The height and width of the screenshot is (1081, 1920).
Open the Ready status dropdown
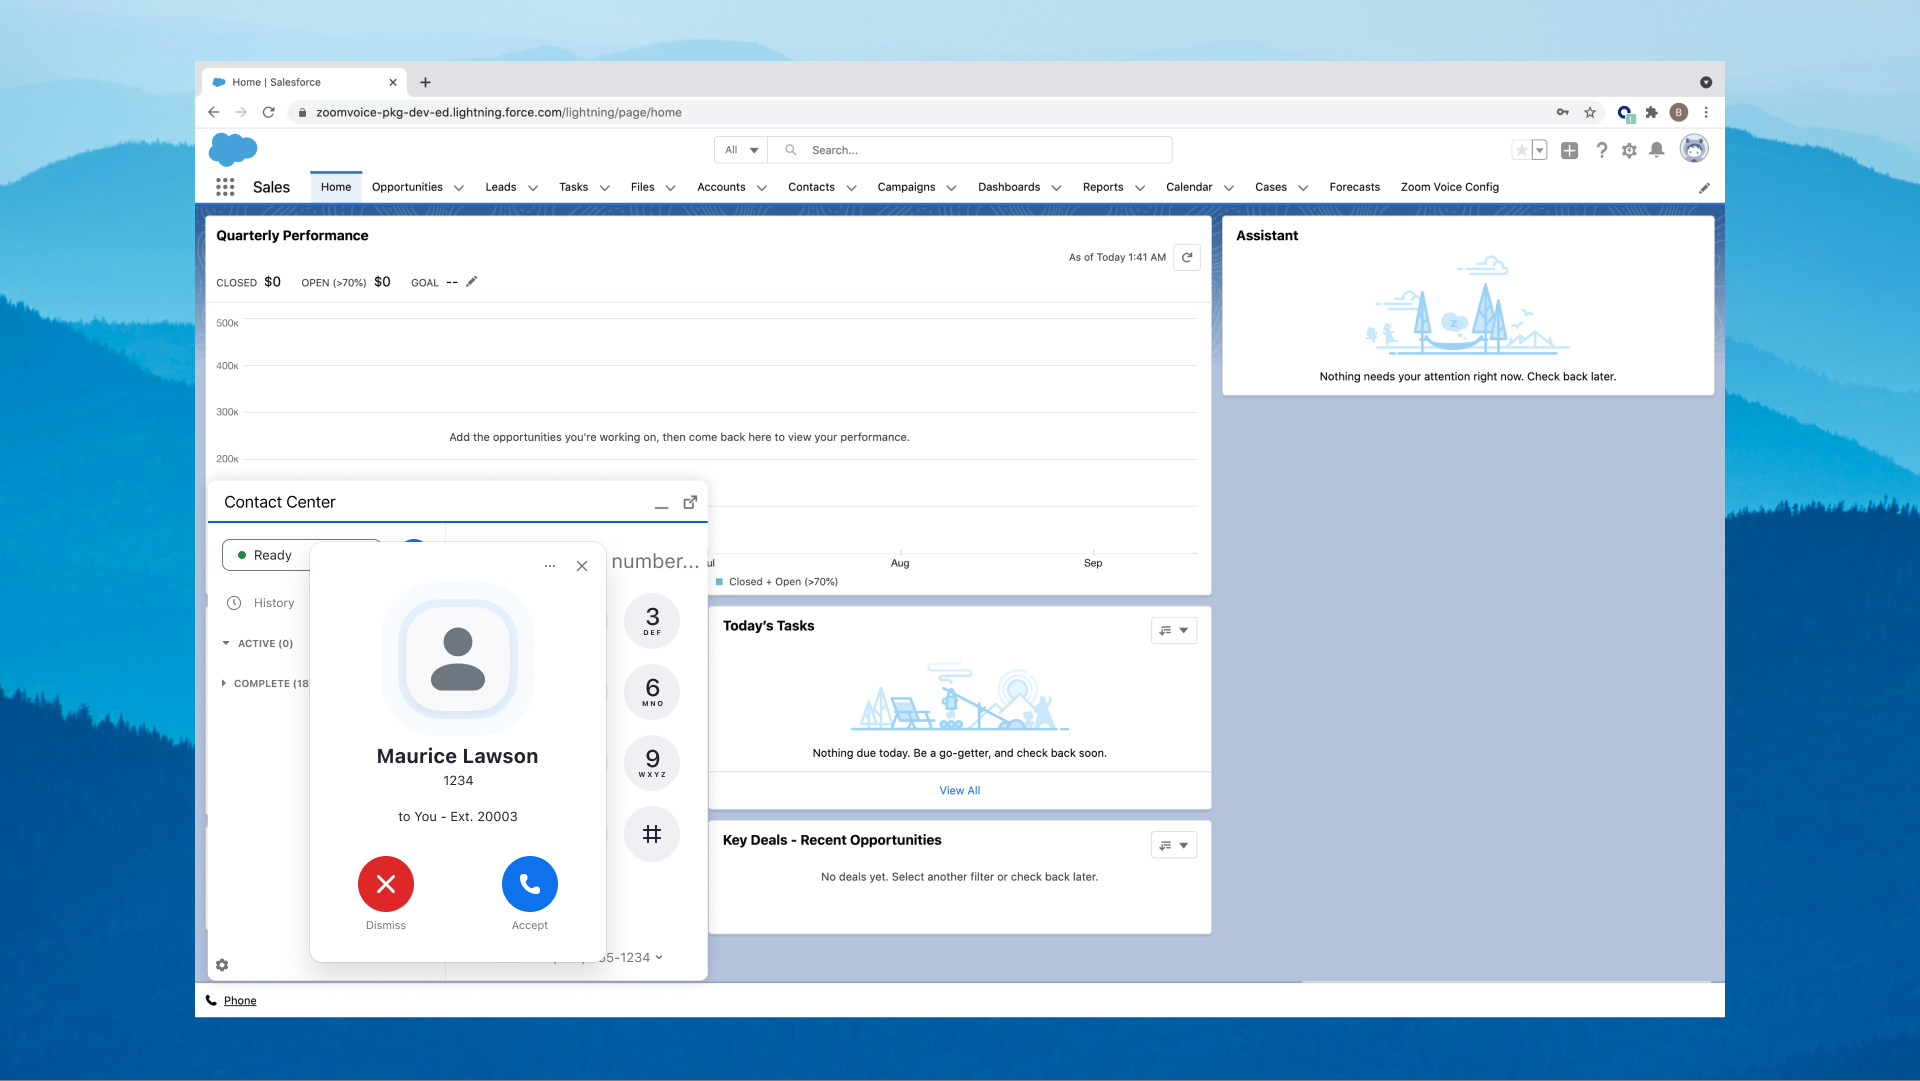pos(272,555)
